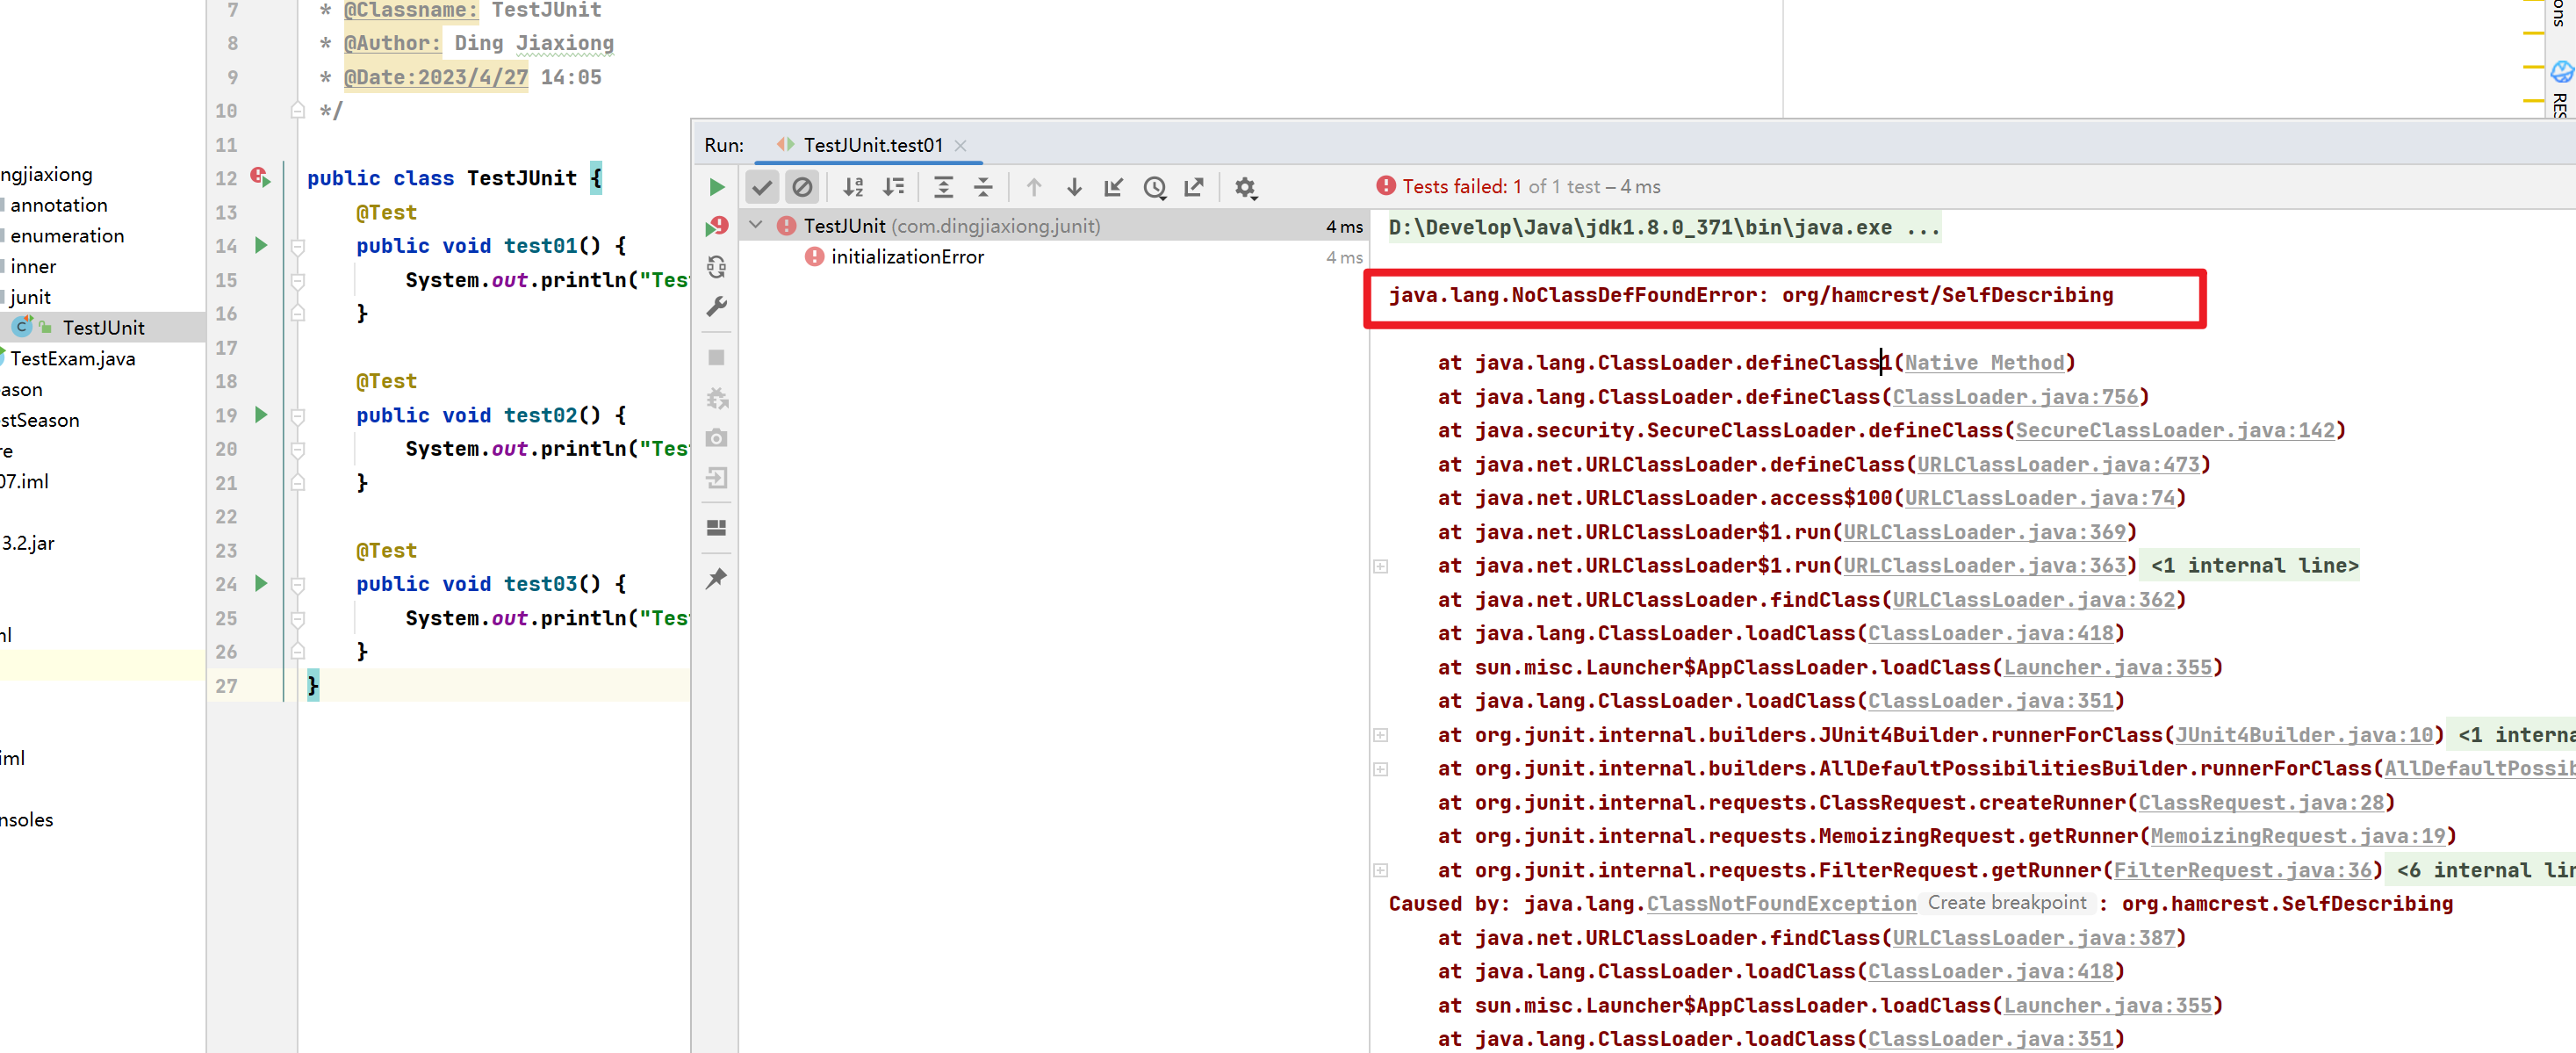Fold the doc comment at line 10
Viewport: 2576px width, 1053px height.
[x=297, y=110]
